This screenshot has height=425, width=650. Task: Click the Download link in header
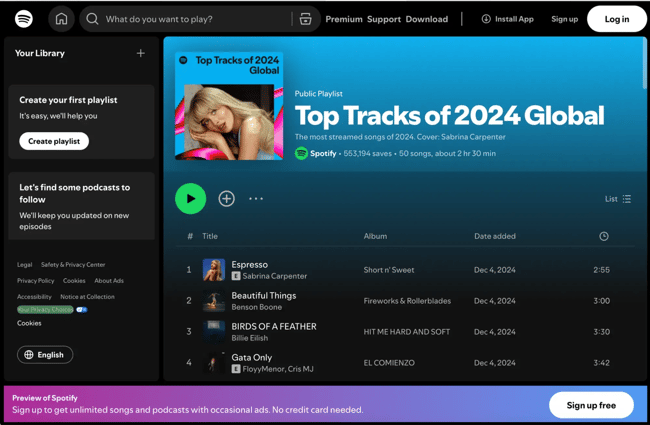427,19
